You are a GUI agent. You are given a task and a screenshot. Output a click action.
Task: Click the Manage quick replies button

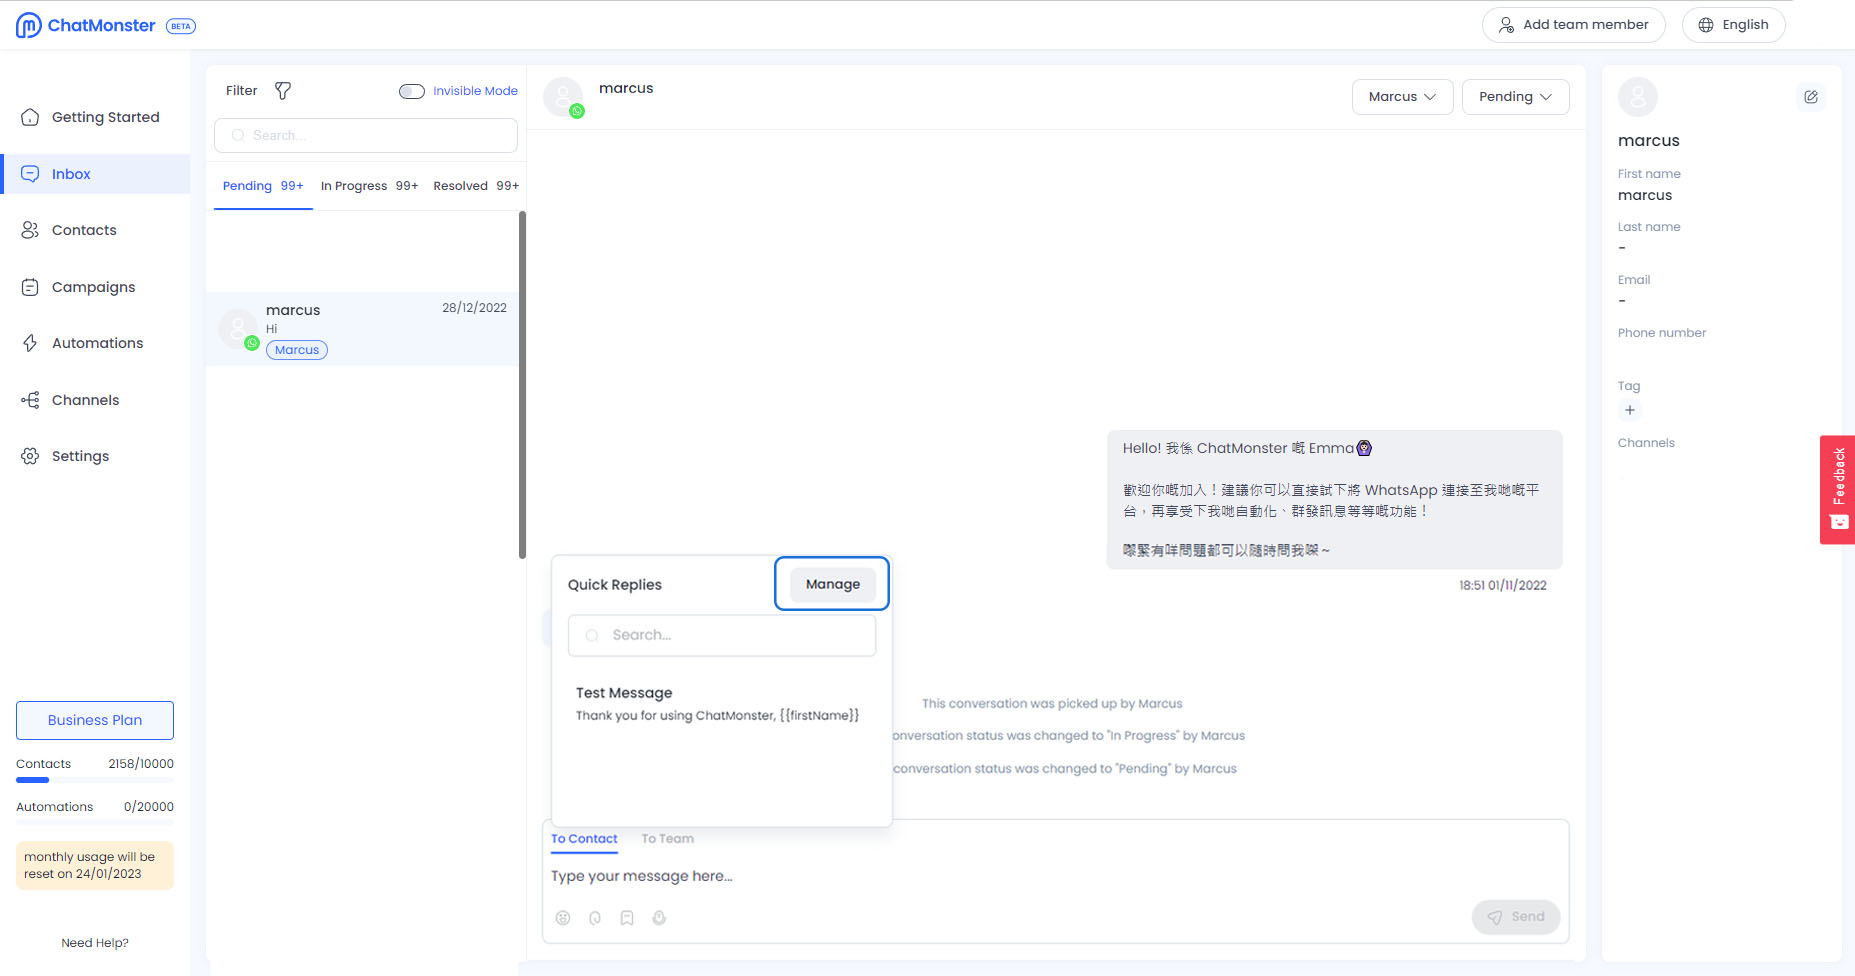[832, 584]
